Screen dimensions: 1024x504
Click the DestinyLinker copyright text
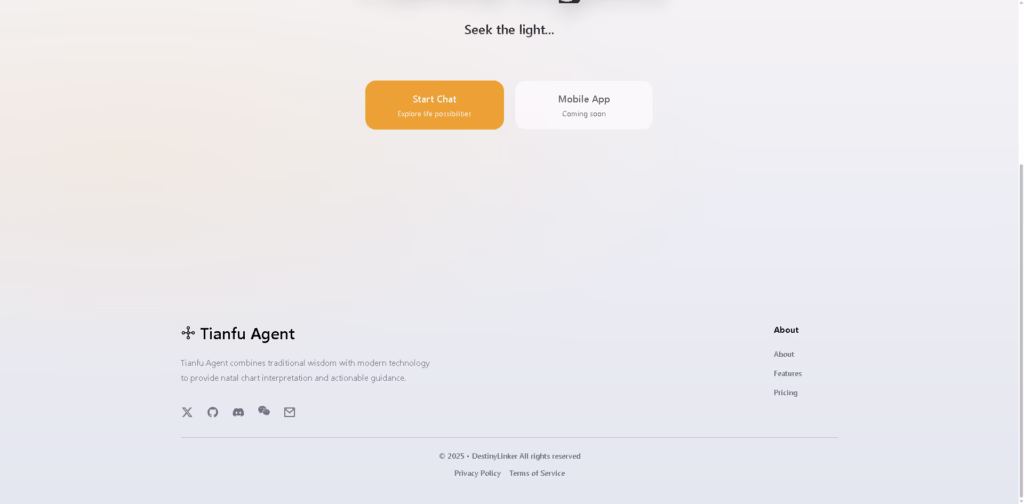point(509,456)
